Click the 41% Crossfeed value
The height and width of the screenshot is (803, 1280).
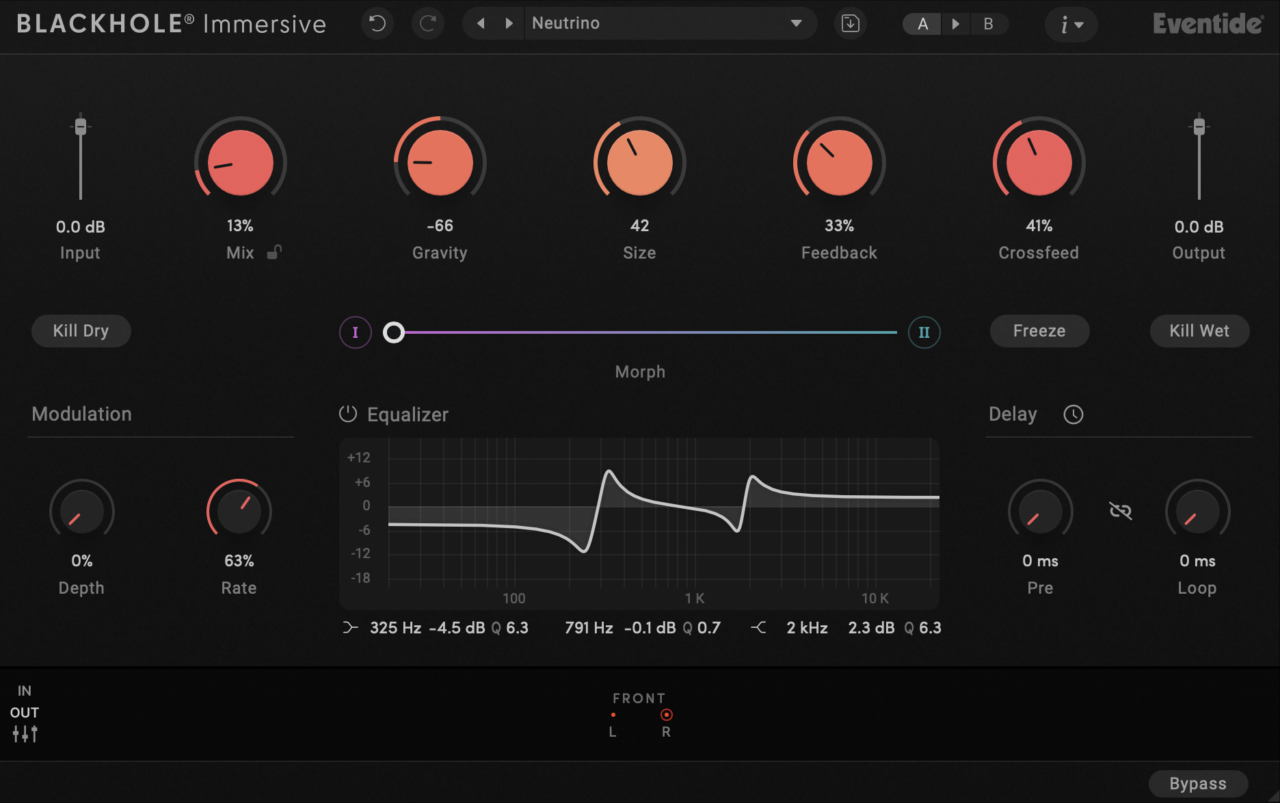1039,226
